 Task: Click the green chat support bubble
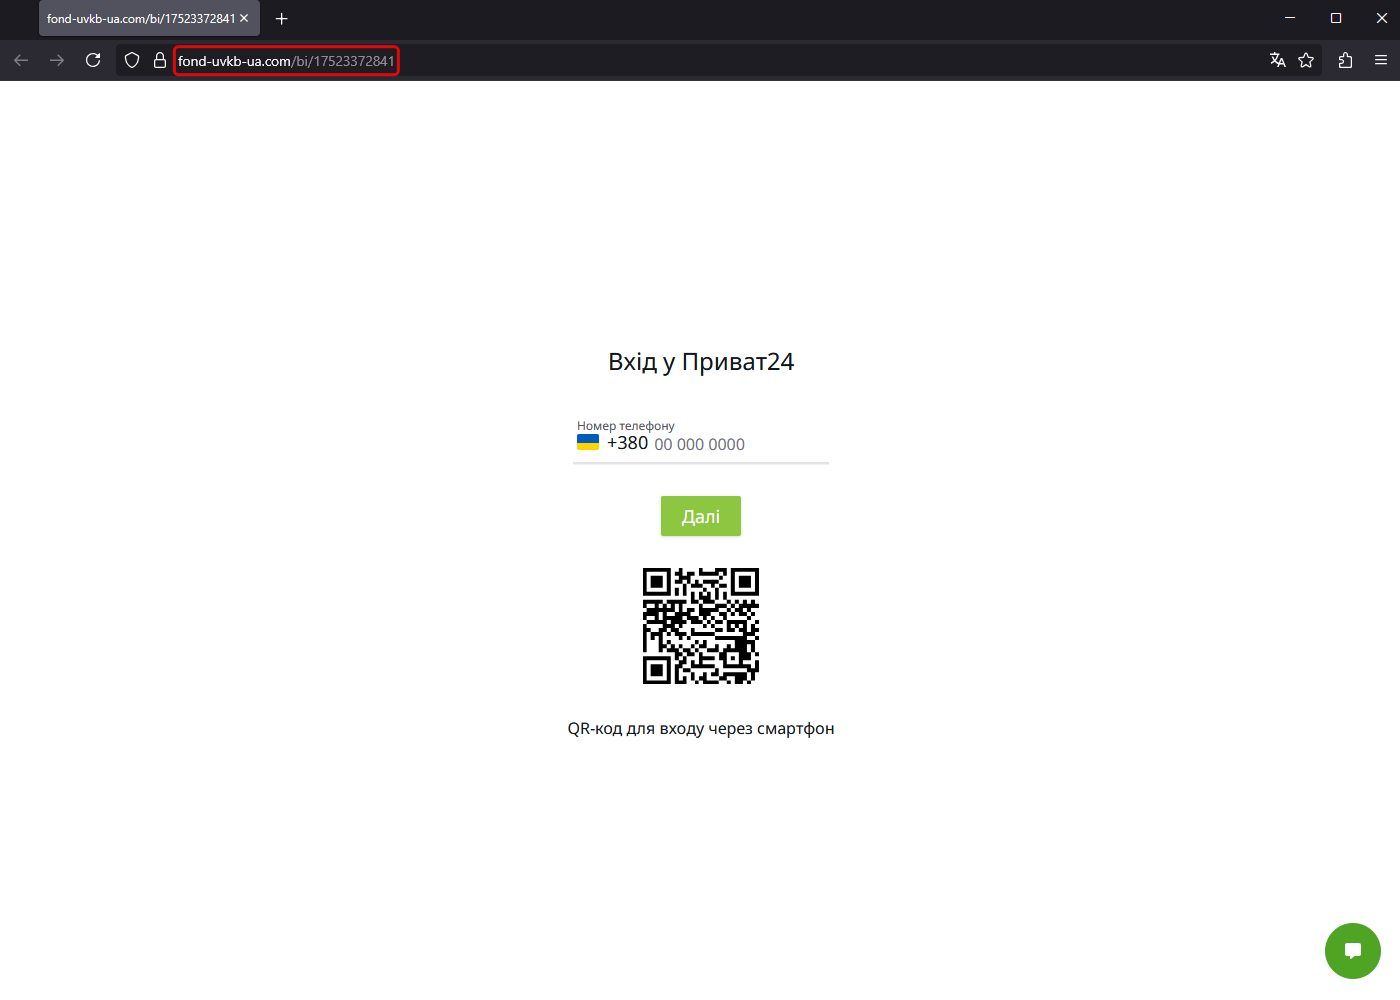[1352, 951]
